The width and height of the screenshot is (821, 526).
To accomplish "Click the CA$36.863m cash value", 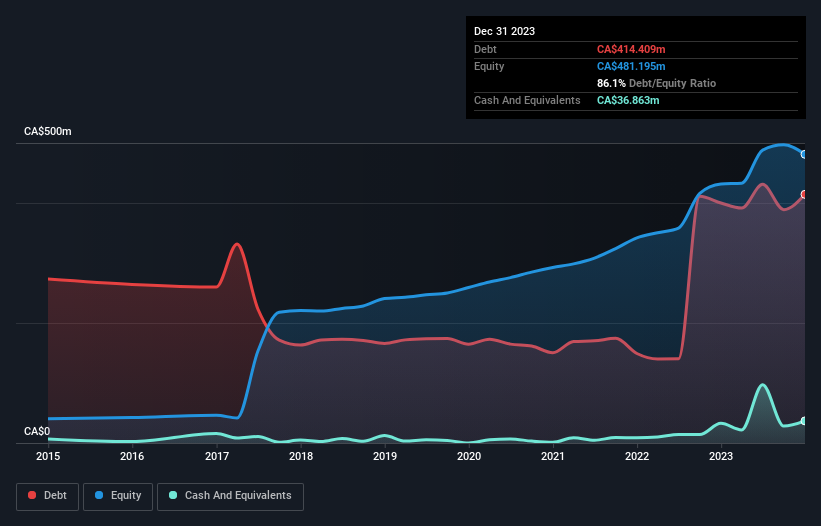I will tap(628, 100).
